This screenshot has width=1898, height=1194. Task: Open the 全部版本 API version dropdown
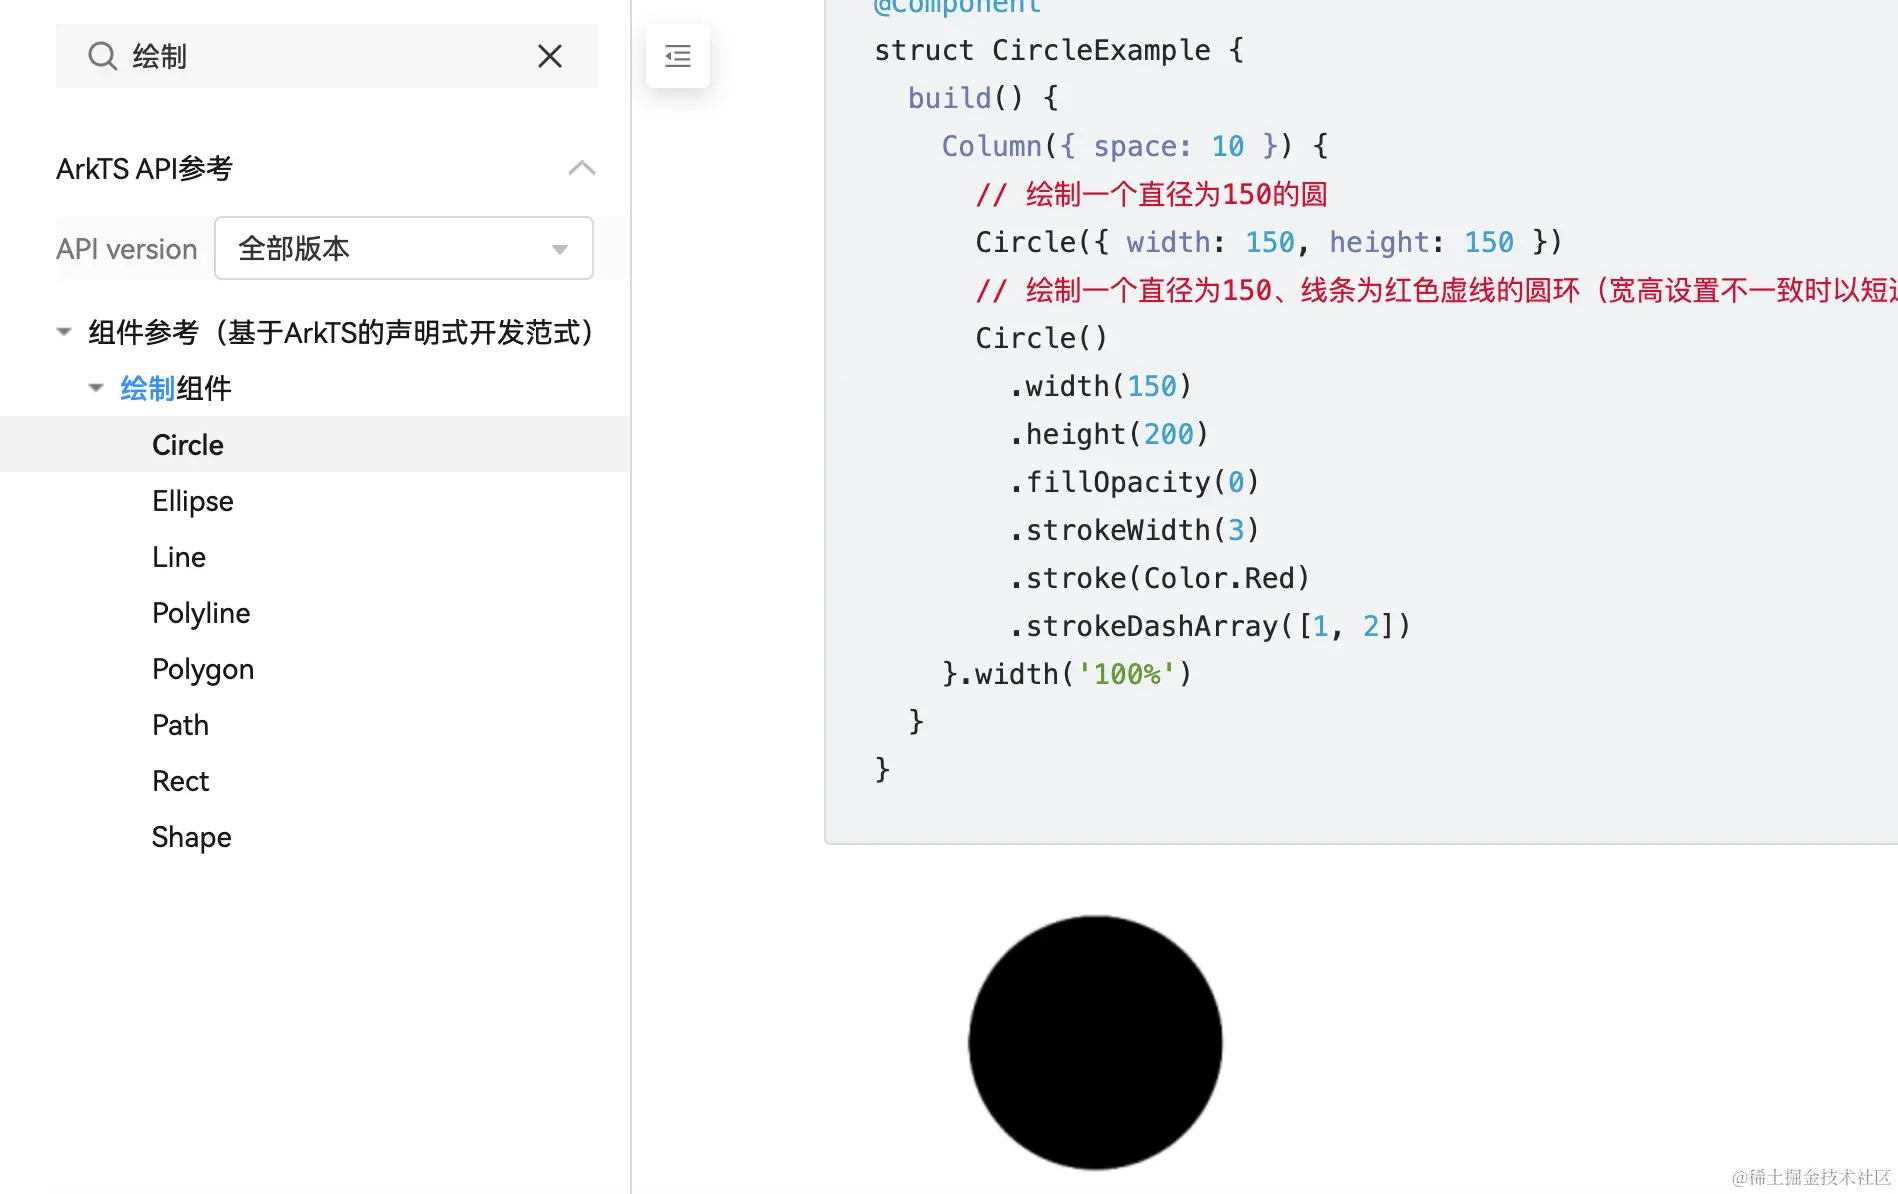click(404, 248)
